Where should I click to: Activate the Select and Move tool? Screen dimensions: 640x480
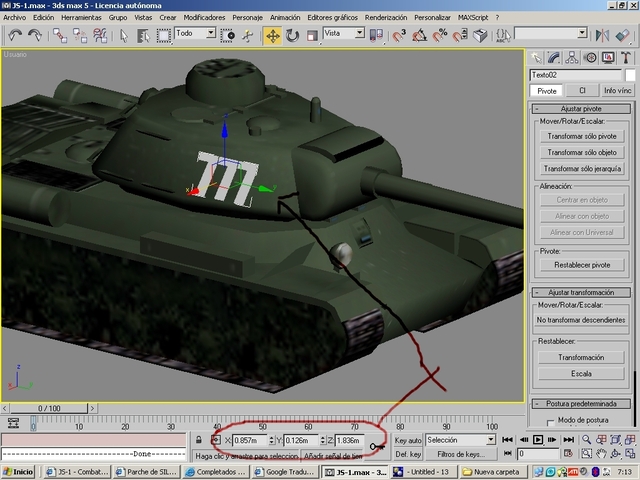pyautogui.click(x=272, y=36)
